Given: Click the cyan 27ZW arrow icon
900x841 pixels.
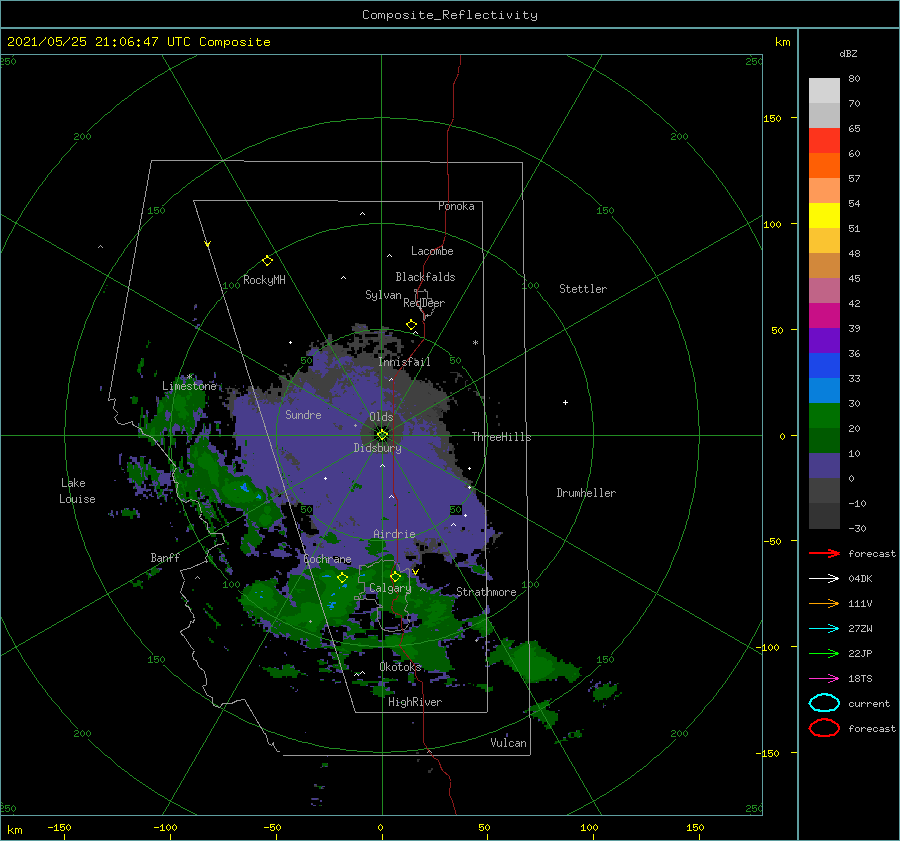Looking at the screenshot, I should point(824,629).
